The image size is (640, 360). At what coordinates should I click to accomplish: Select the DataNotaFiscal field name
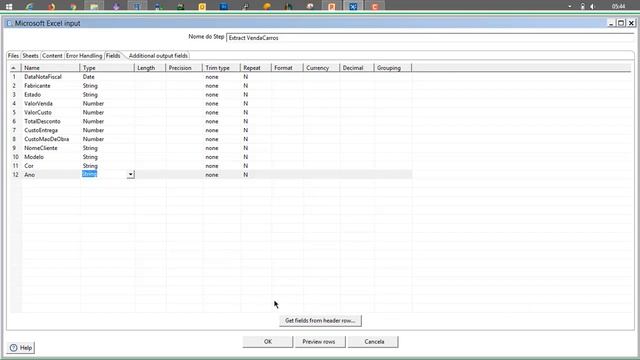(43, 77)
